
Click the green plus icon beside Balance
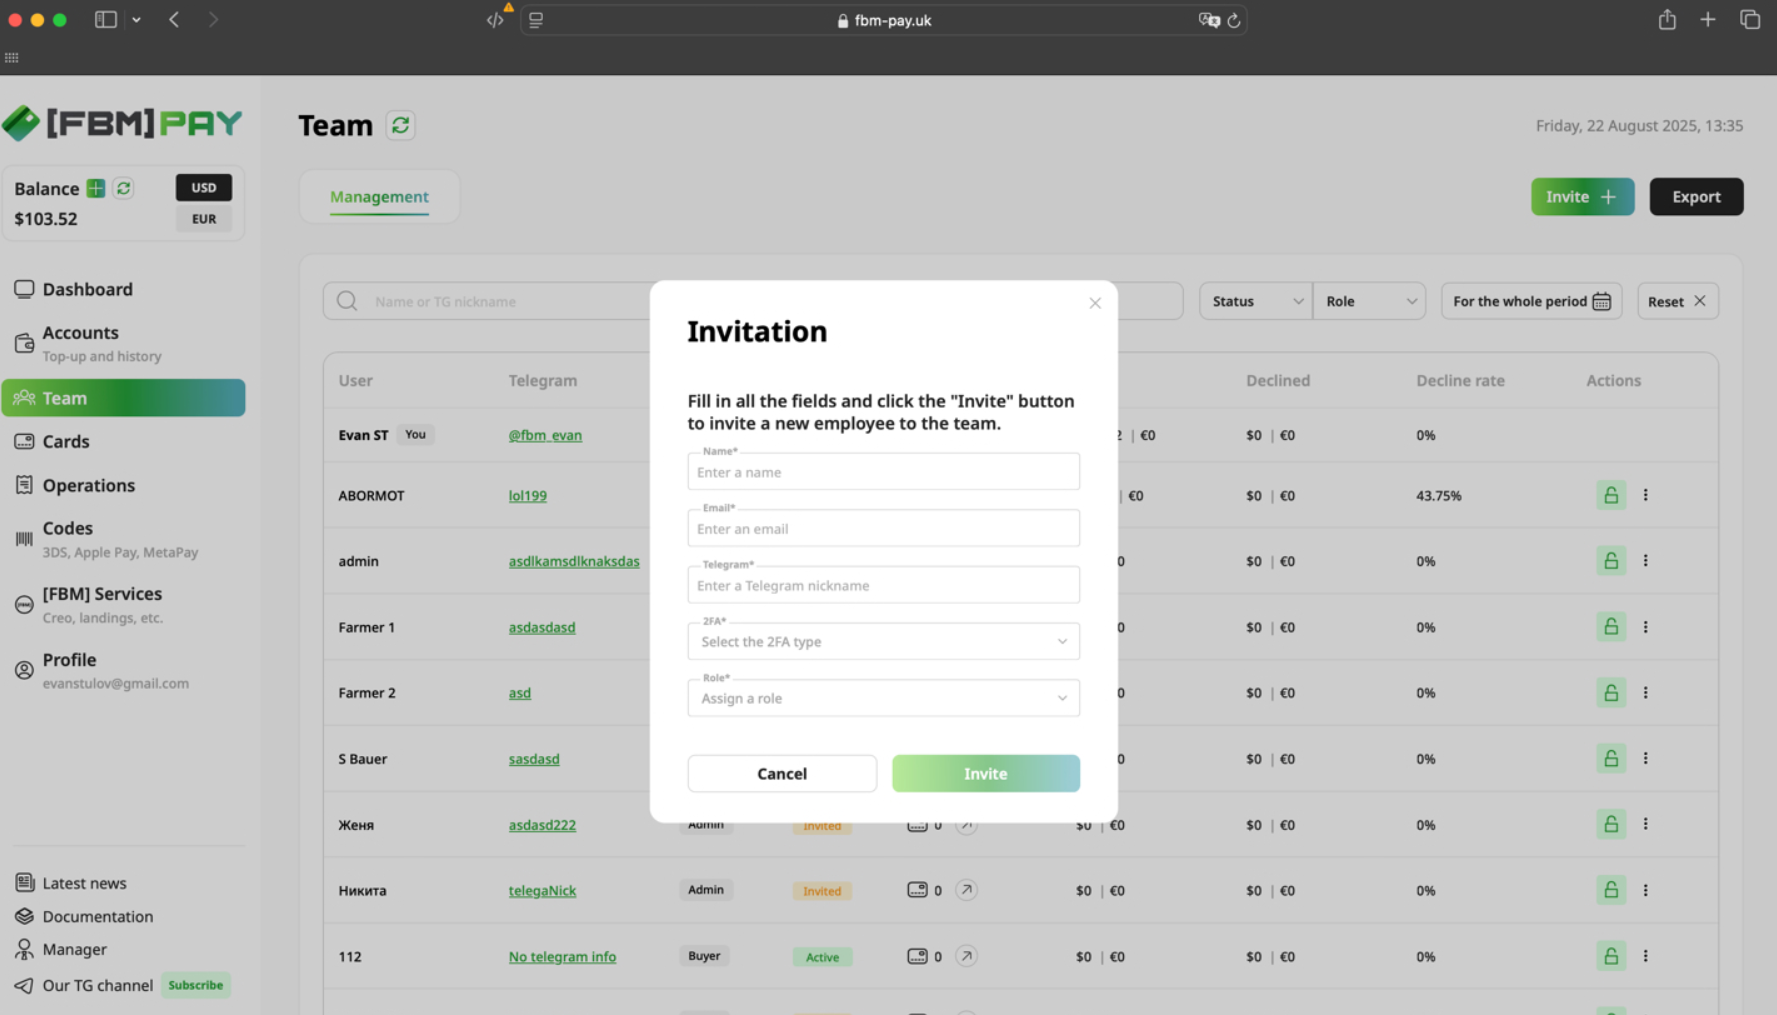(x=96, y=188)
